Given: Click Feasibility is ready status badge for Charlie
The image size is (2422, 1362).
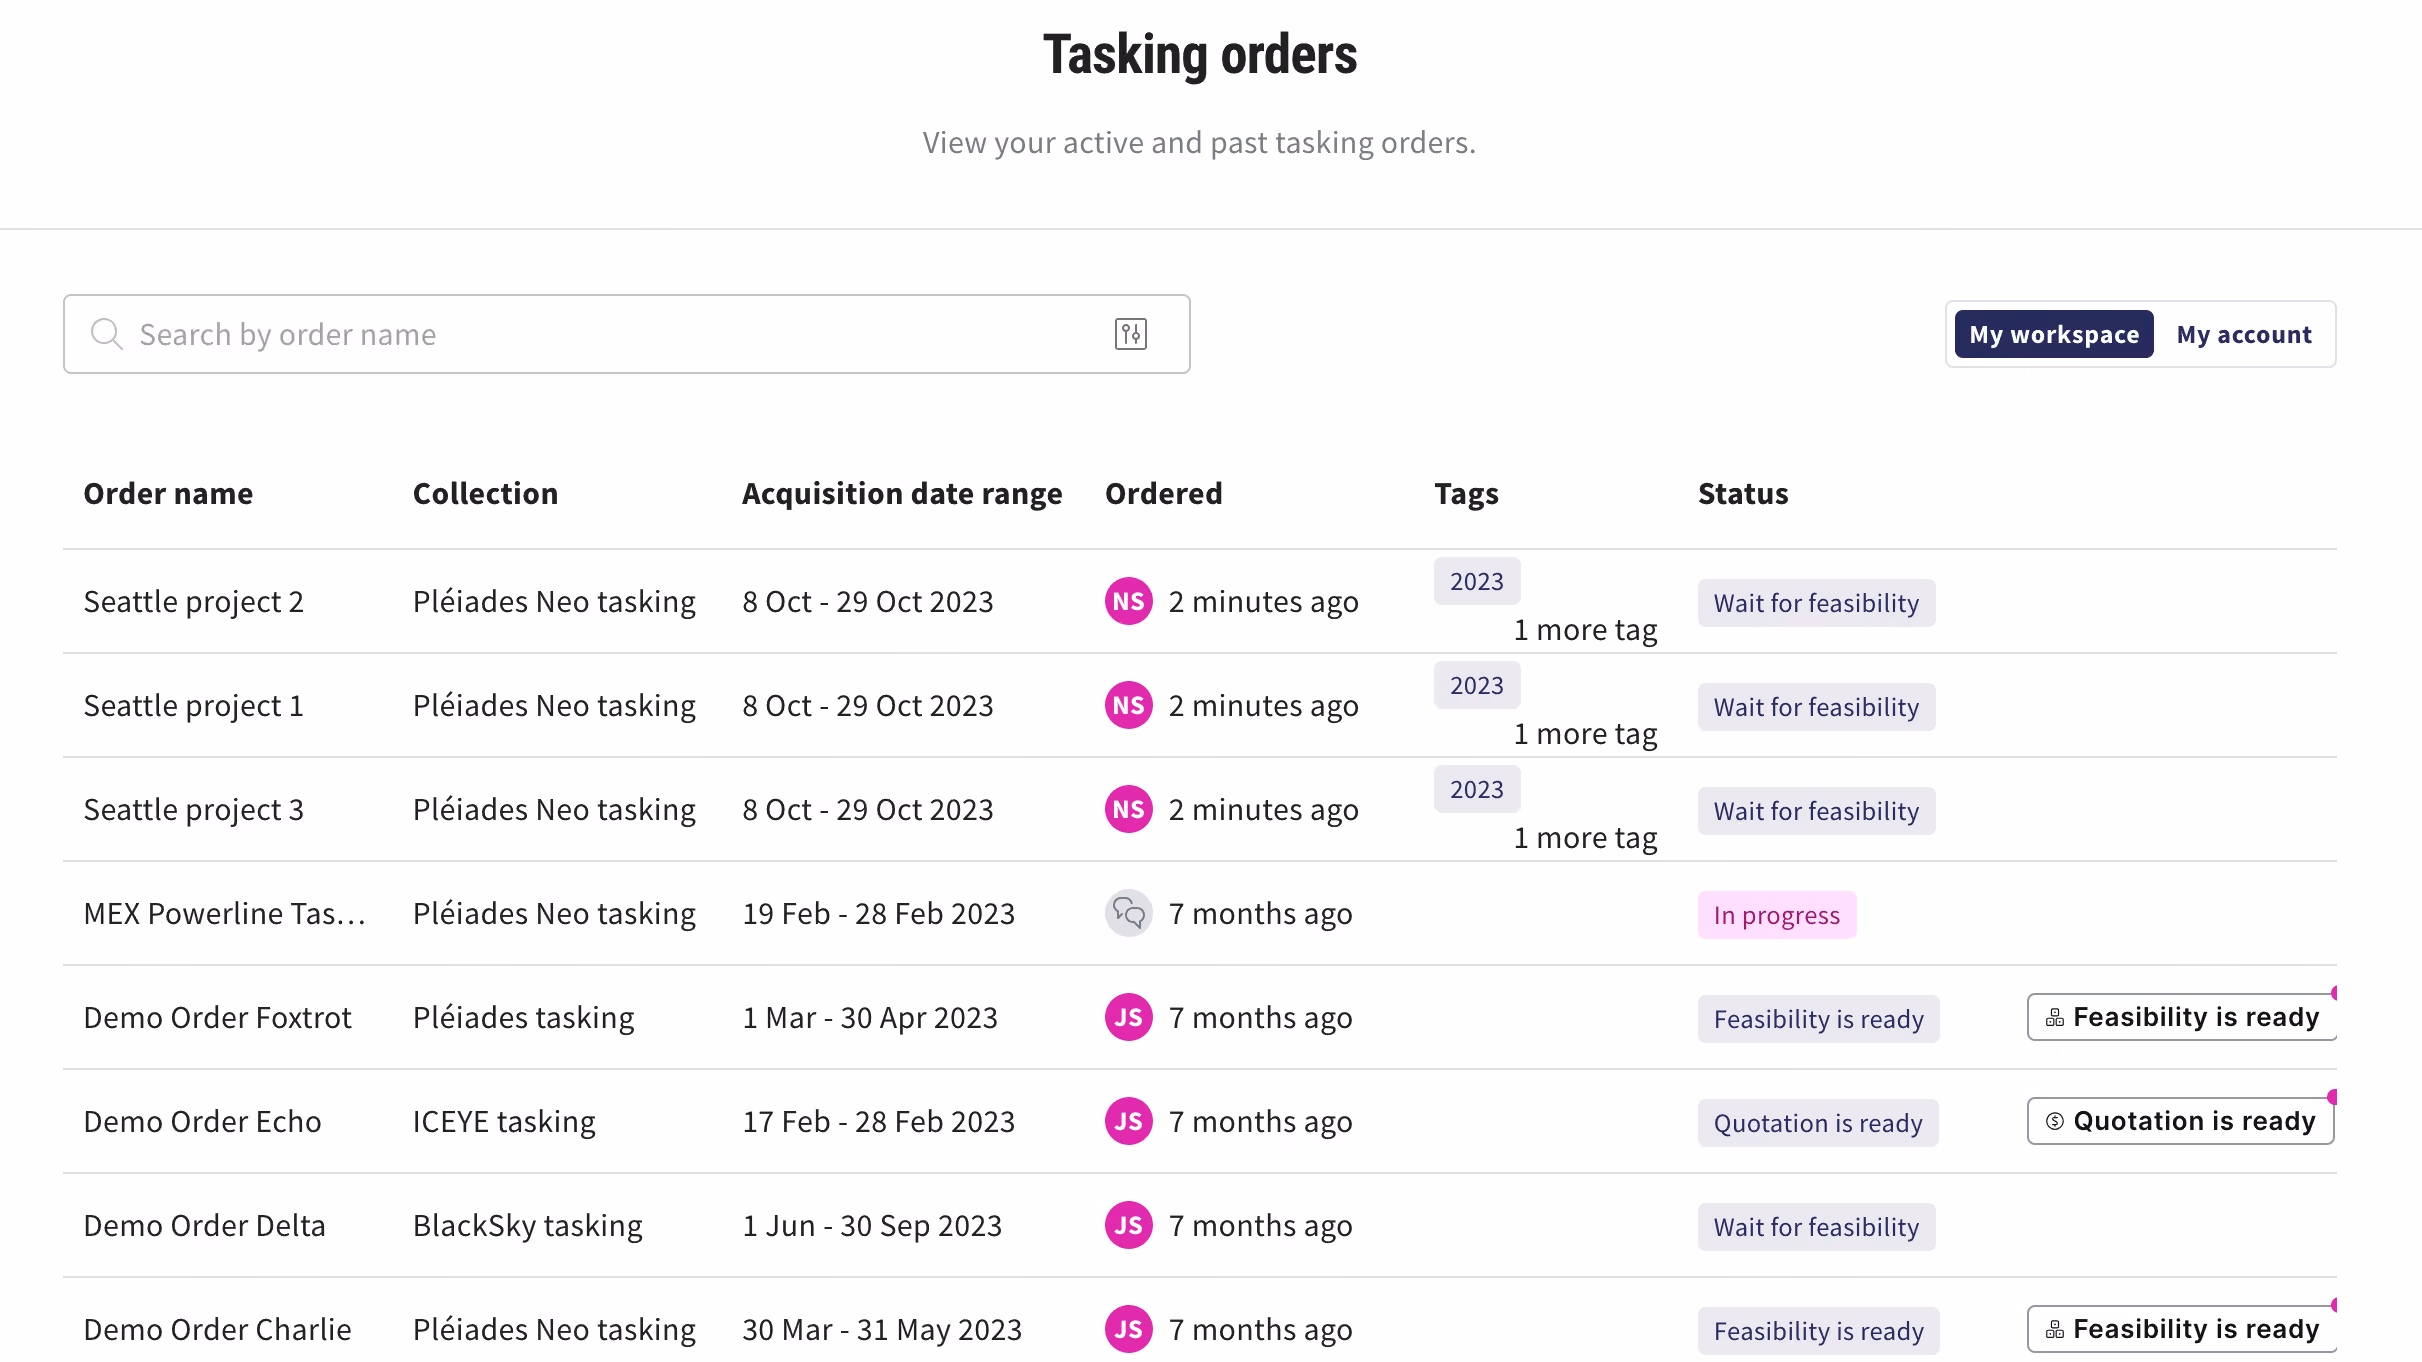Looking at the screenshot, I should [1819, 1331].
